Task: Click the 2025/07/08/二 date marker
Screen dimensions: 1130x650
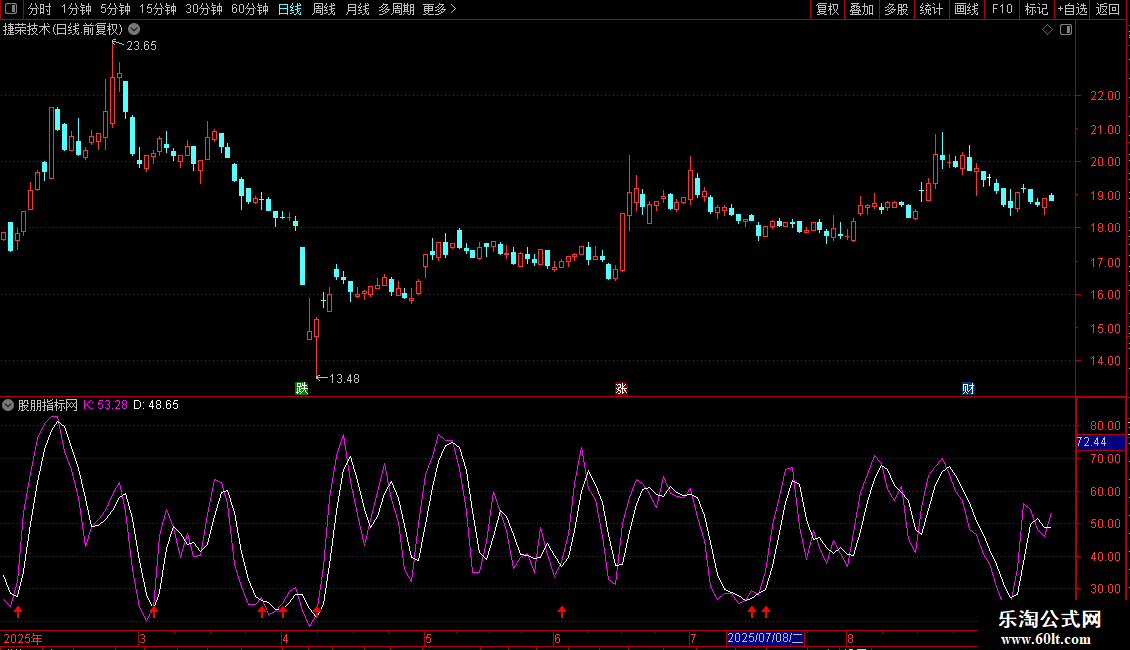Action: pos(765,638)
